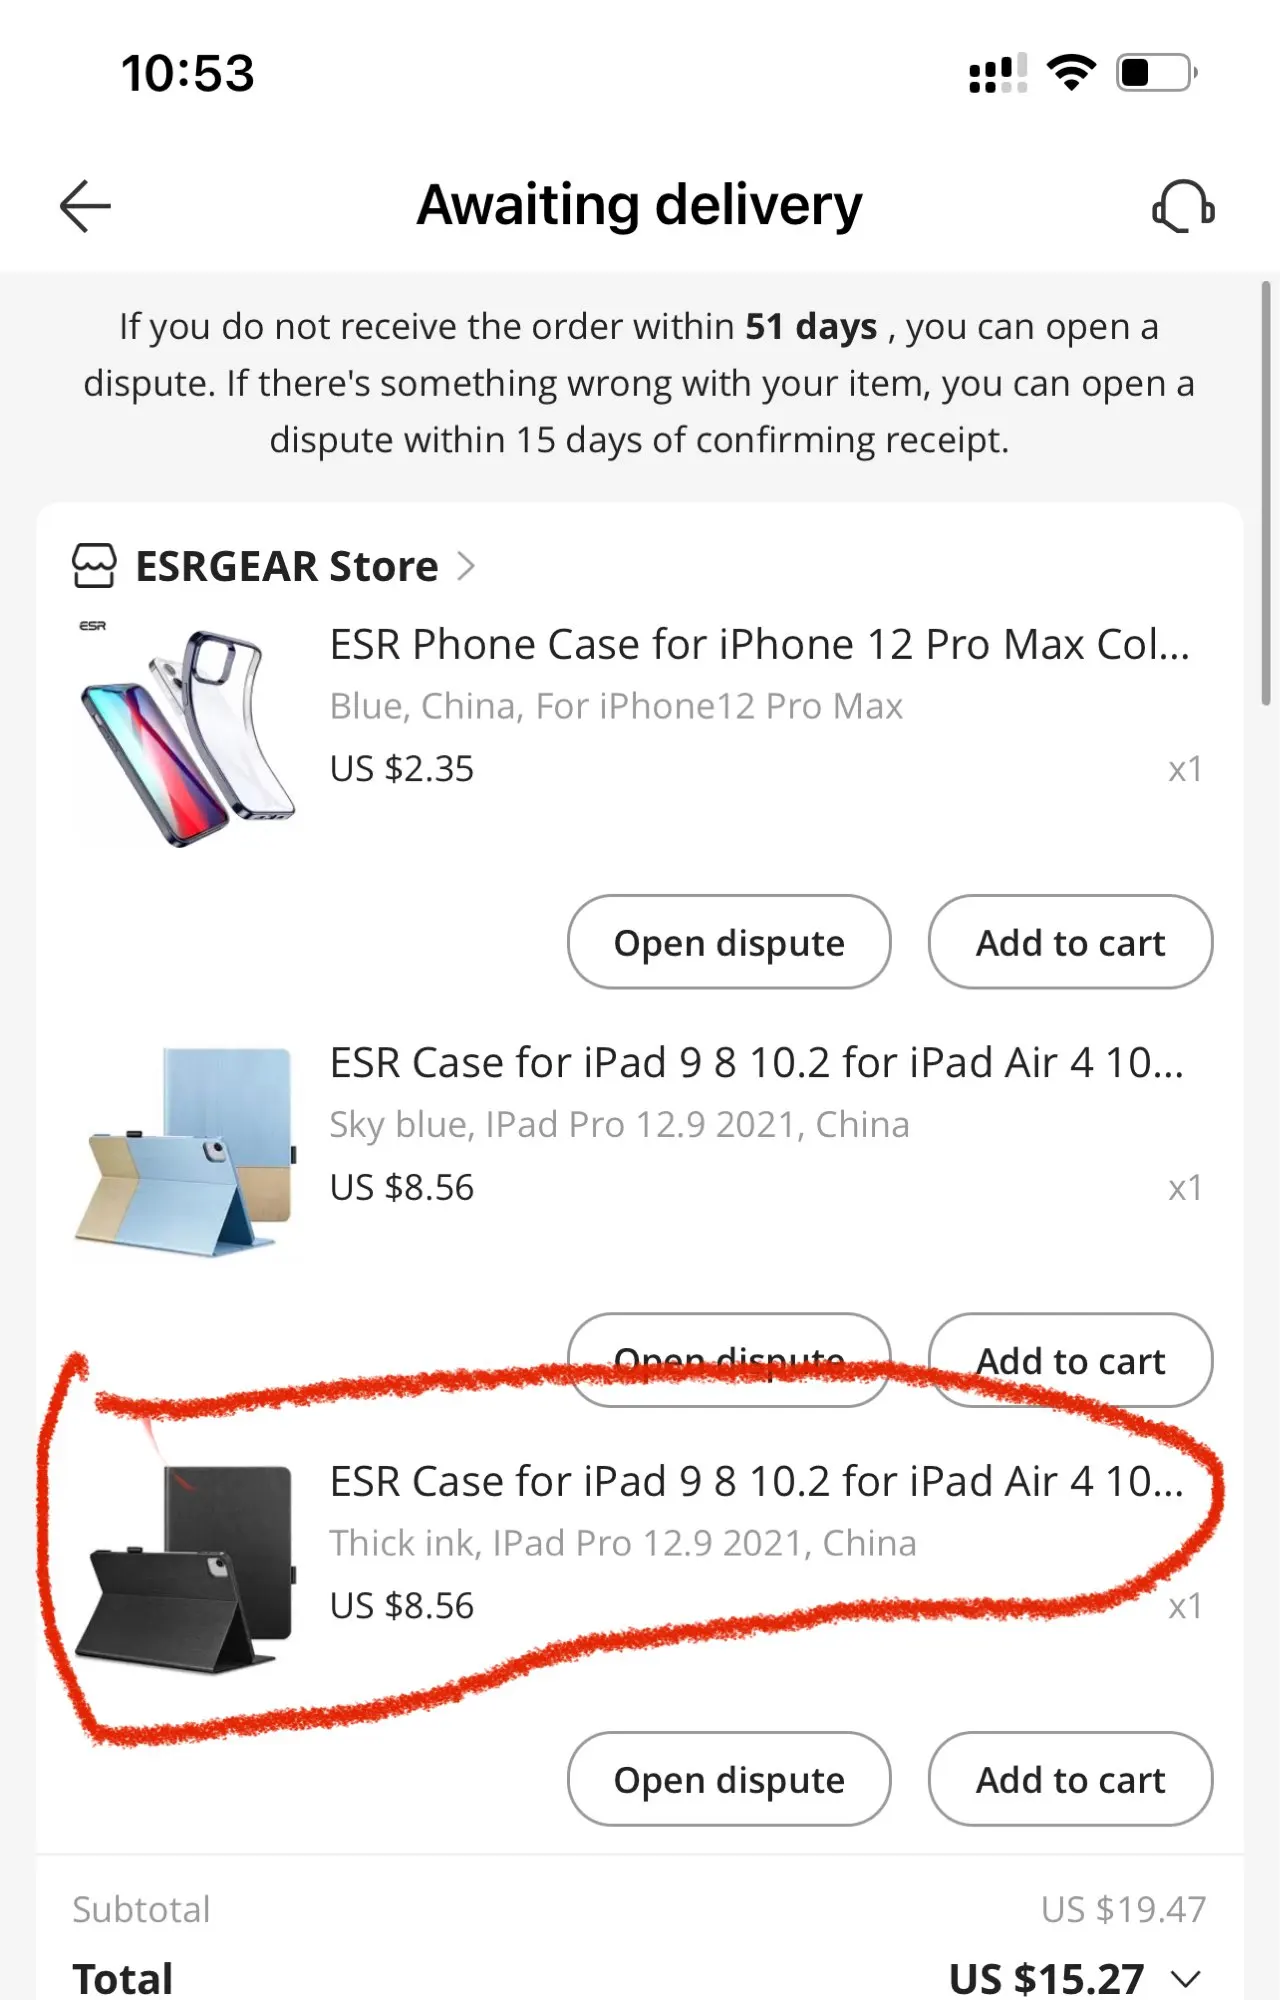View Sky blue iPad case thumbnail
The image size is (1280, 2000).
186,1152
